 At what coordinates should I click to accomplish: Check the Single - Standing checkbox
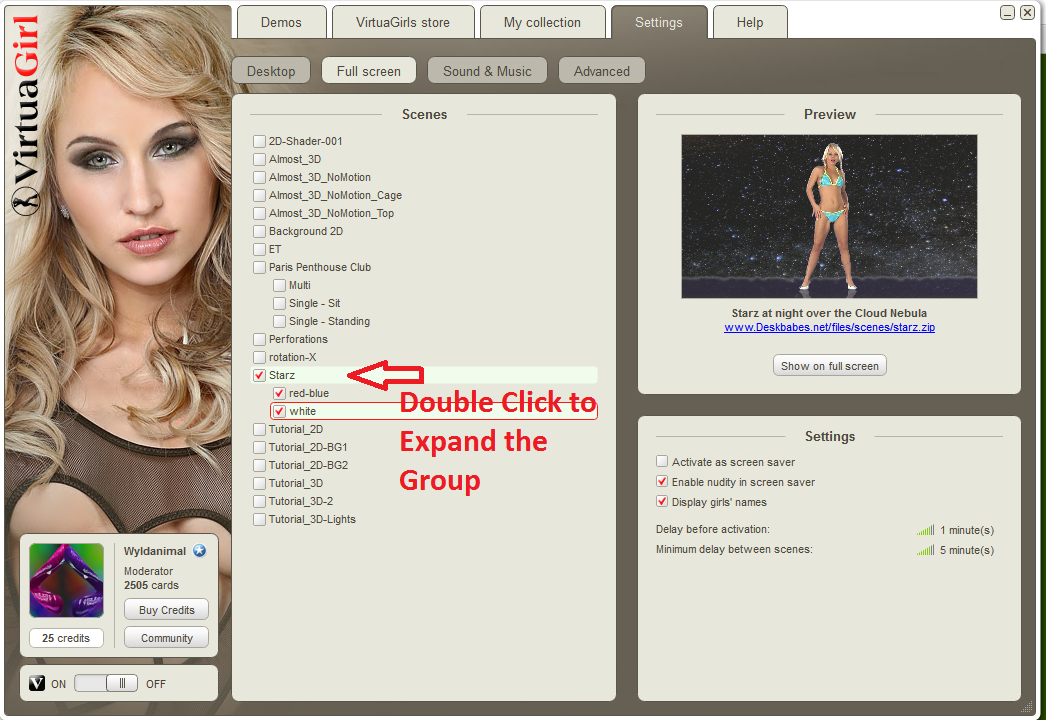tap(280, 322)
